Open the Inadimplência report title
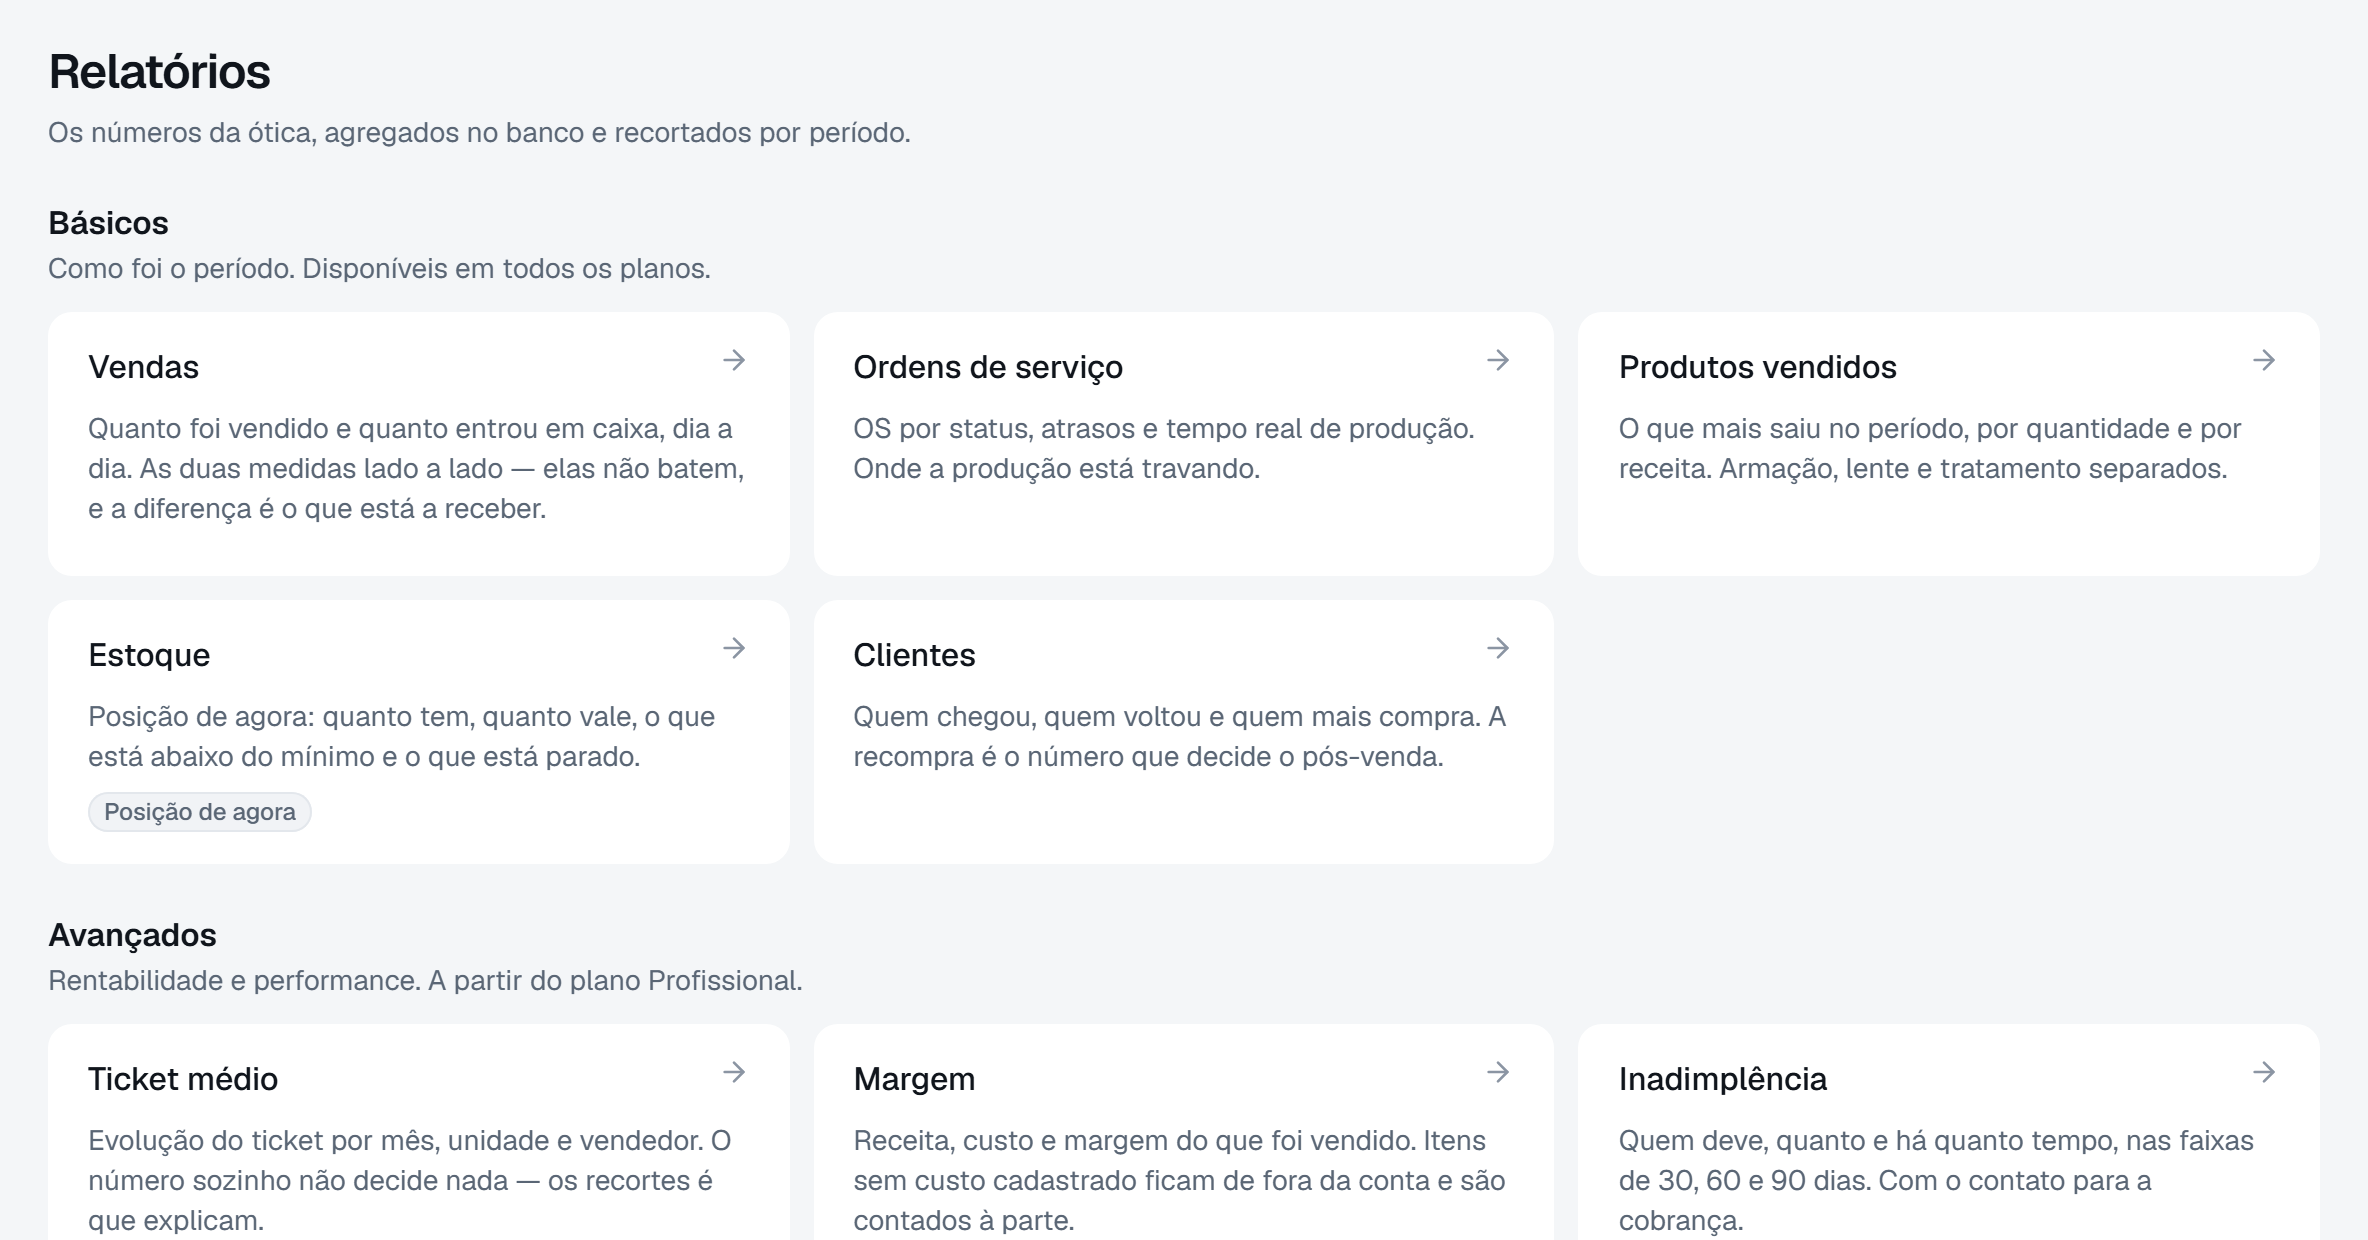The width and height of the screenshot is (2368, 1240). click(1723, 1079)
